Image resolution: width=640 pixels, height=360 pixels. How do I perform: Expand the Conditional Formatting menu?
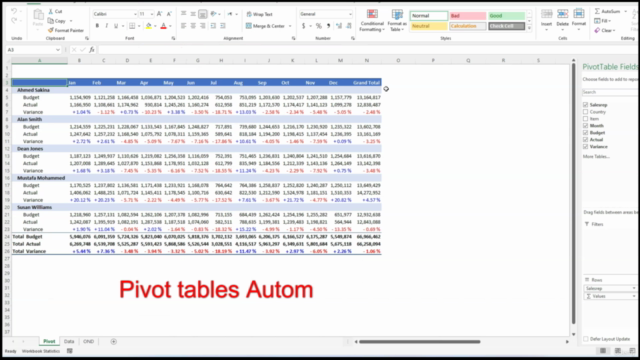click(372, 20)
